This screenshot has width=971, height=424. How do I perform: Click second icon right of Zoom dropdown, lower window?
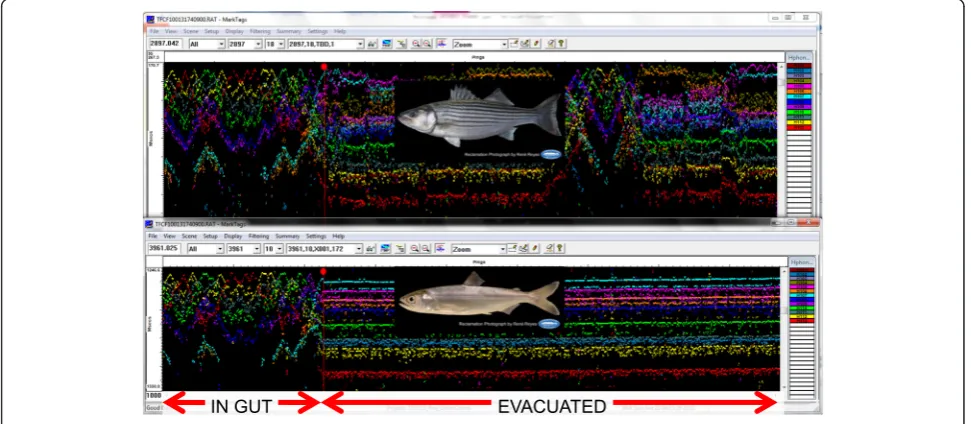point(524,249)
